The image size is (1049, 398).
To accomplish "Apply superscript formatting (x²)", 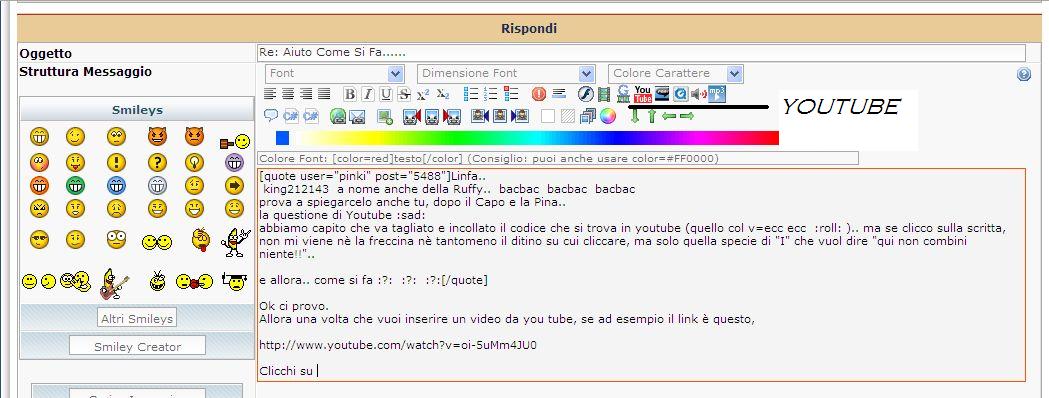I will (x=423, y=94).
